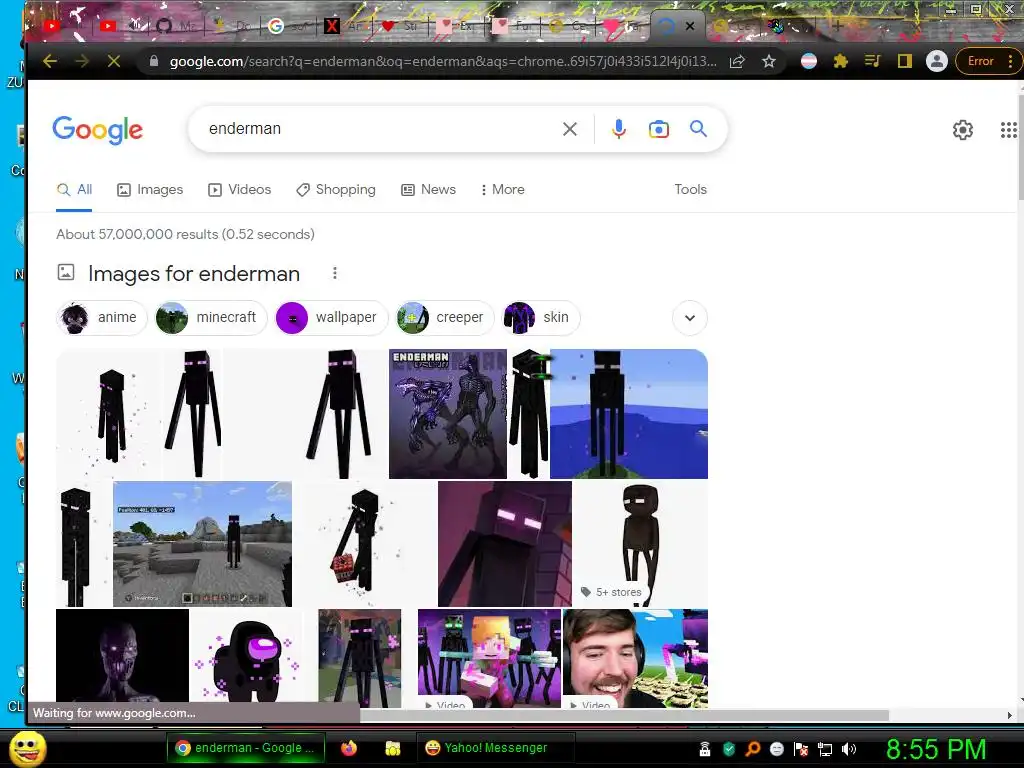Image resolution: width=1024 pixels, height=768 pixels.
Task: Switch to the Google icon browser tab
Action: click(276, 26)
